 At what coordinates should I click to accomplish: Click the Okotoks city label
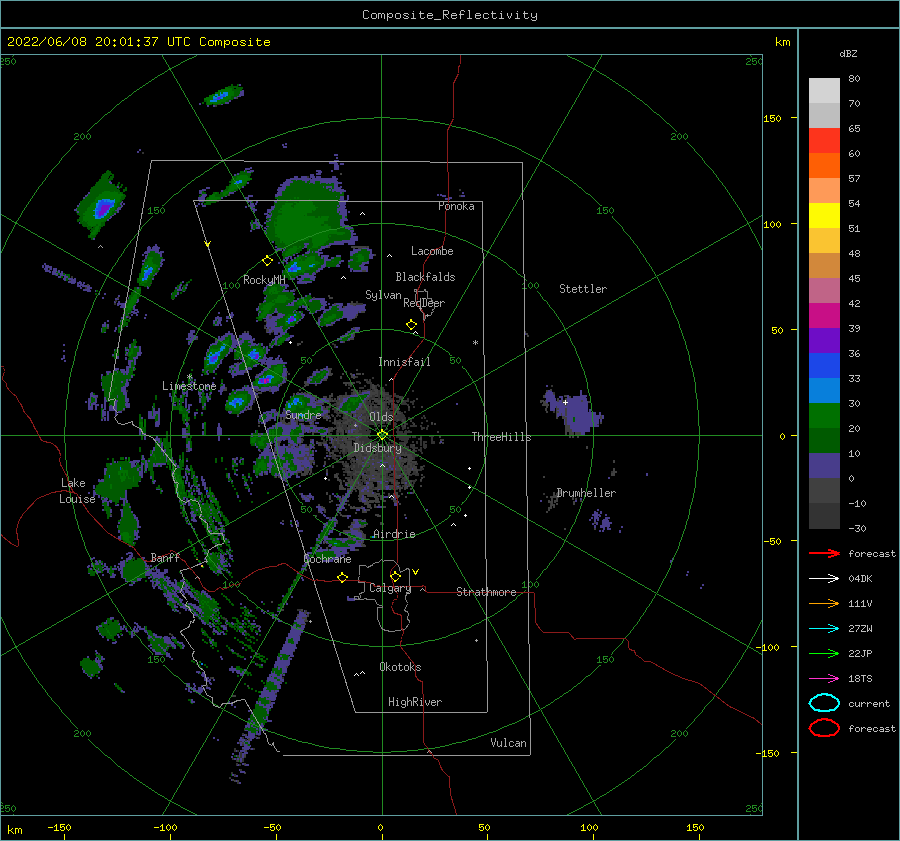click(x=400, y=667)
